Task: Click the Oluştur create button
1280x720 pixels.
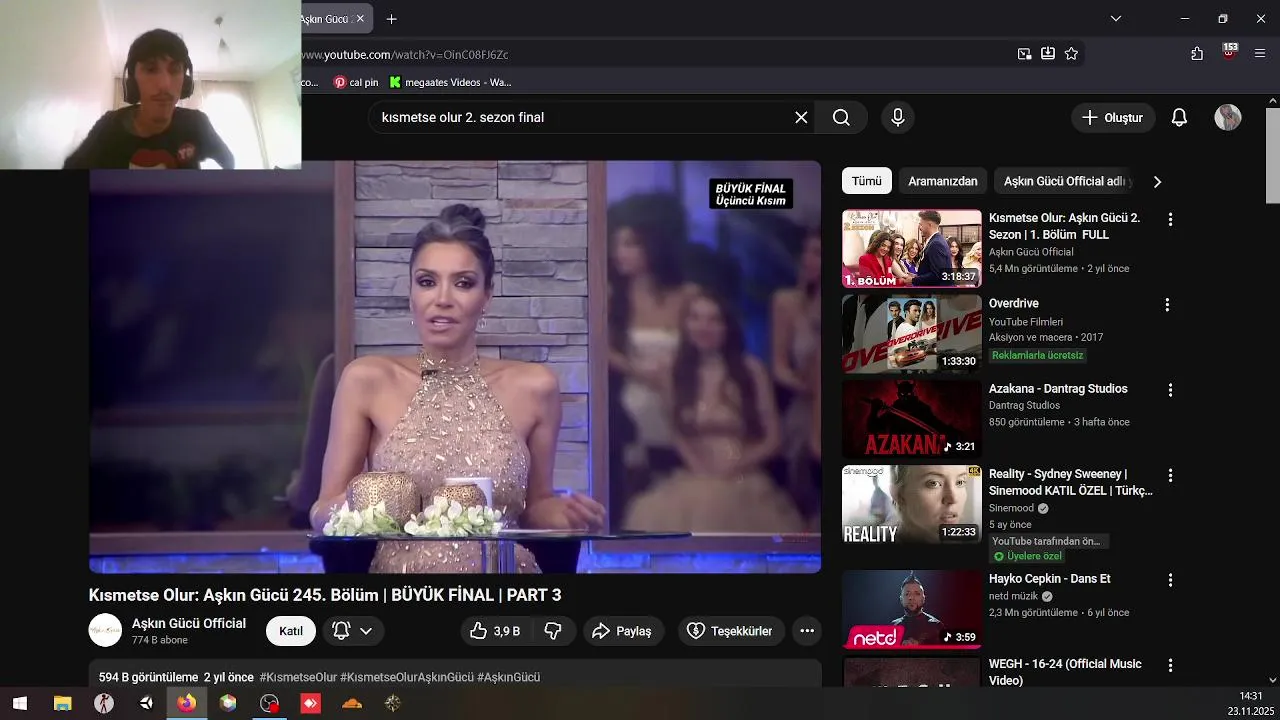Action: [x=1113, y=117]
